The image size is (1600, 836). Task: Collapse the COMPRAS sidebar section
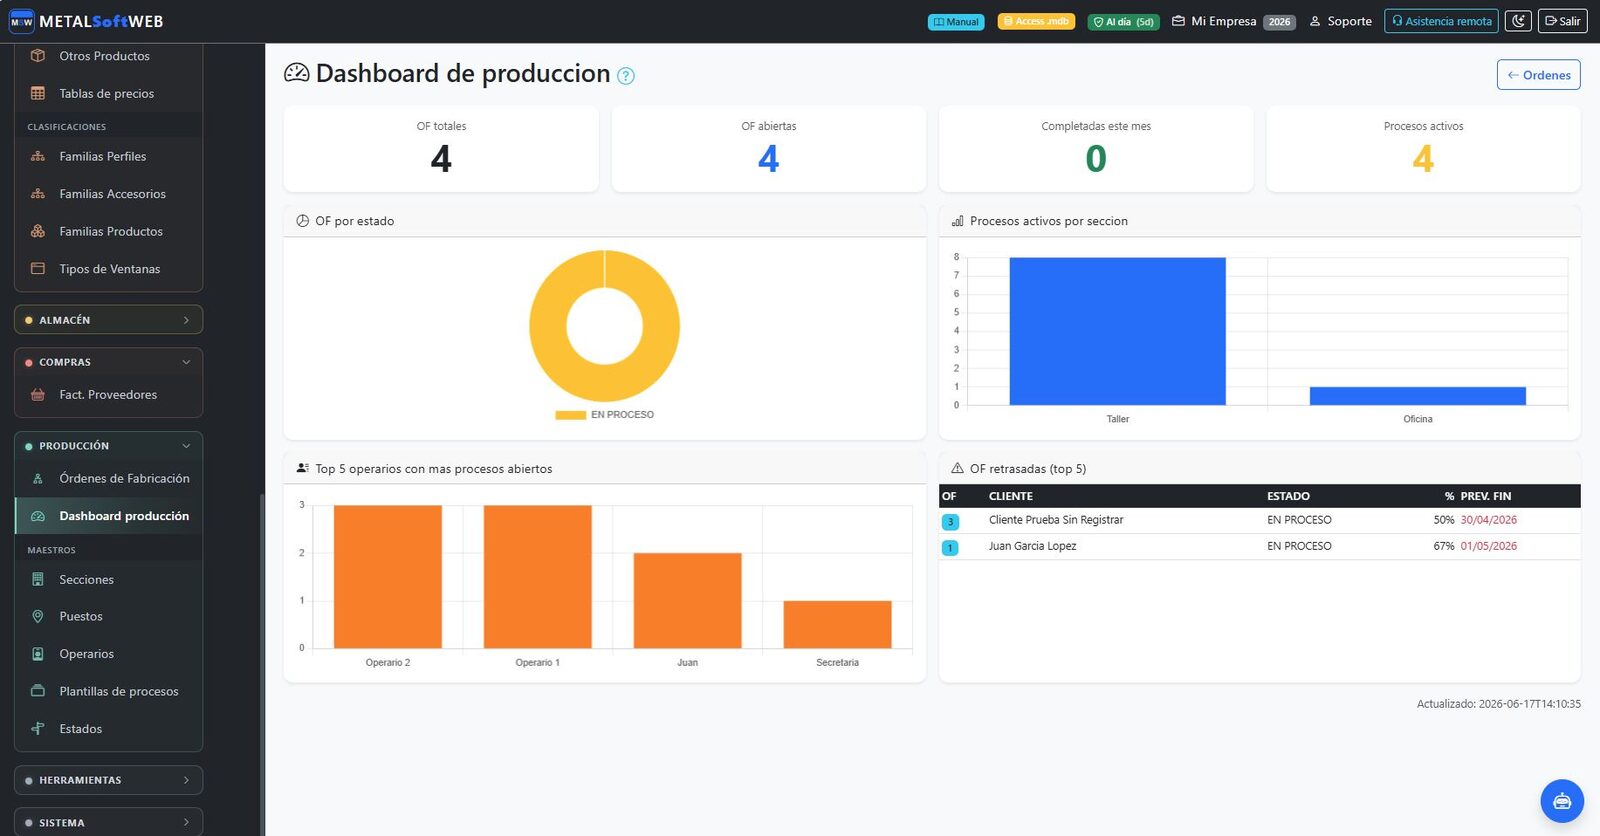108,362
